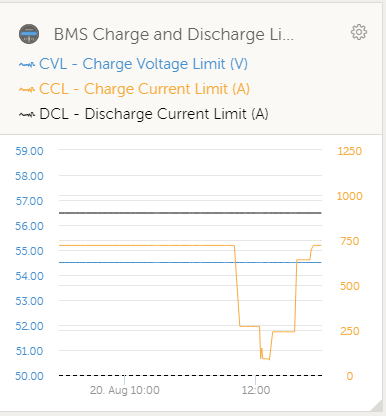Toggle DCL - Discharge Current Limit series
Screen dimensions: 386x416
(154, 114)
